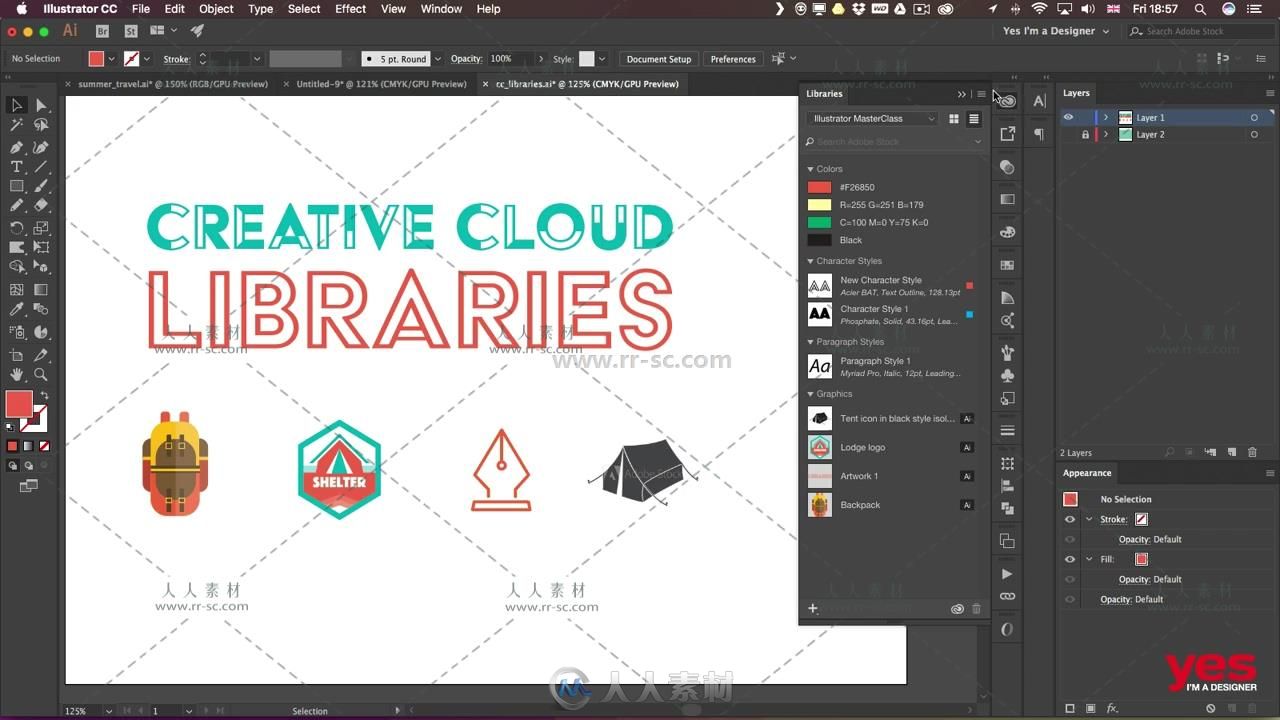Select the Type tool
Screen dimensions: 1280x720
click(x=17, y=167)
